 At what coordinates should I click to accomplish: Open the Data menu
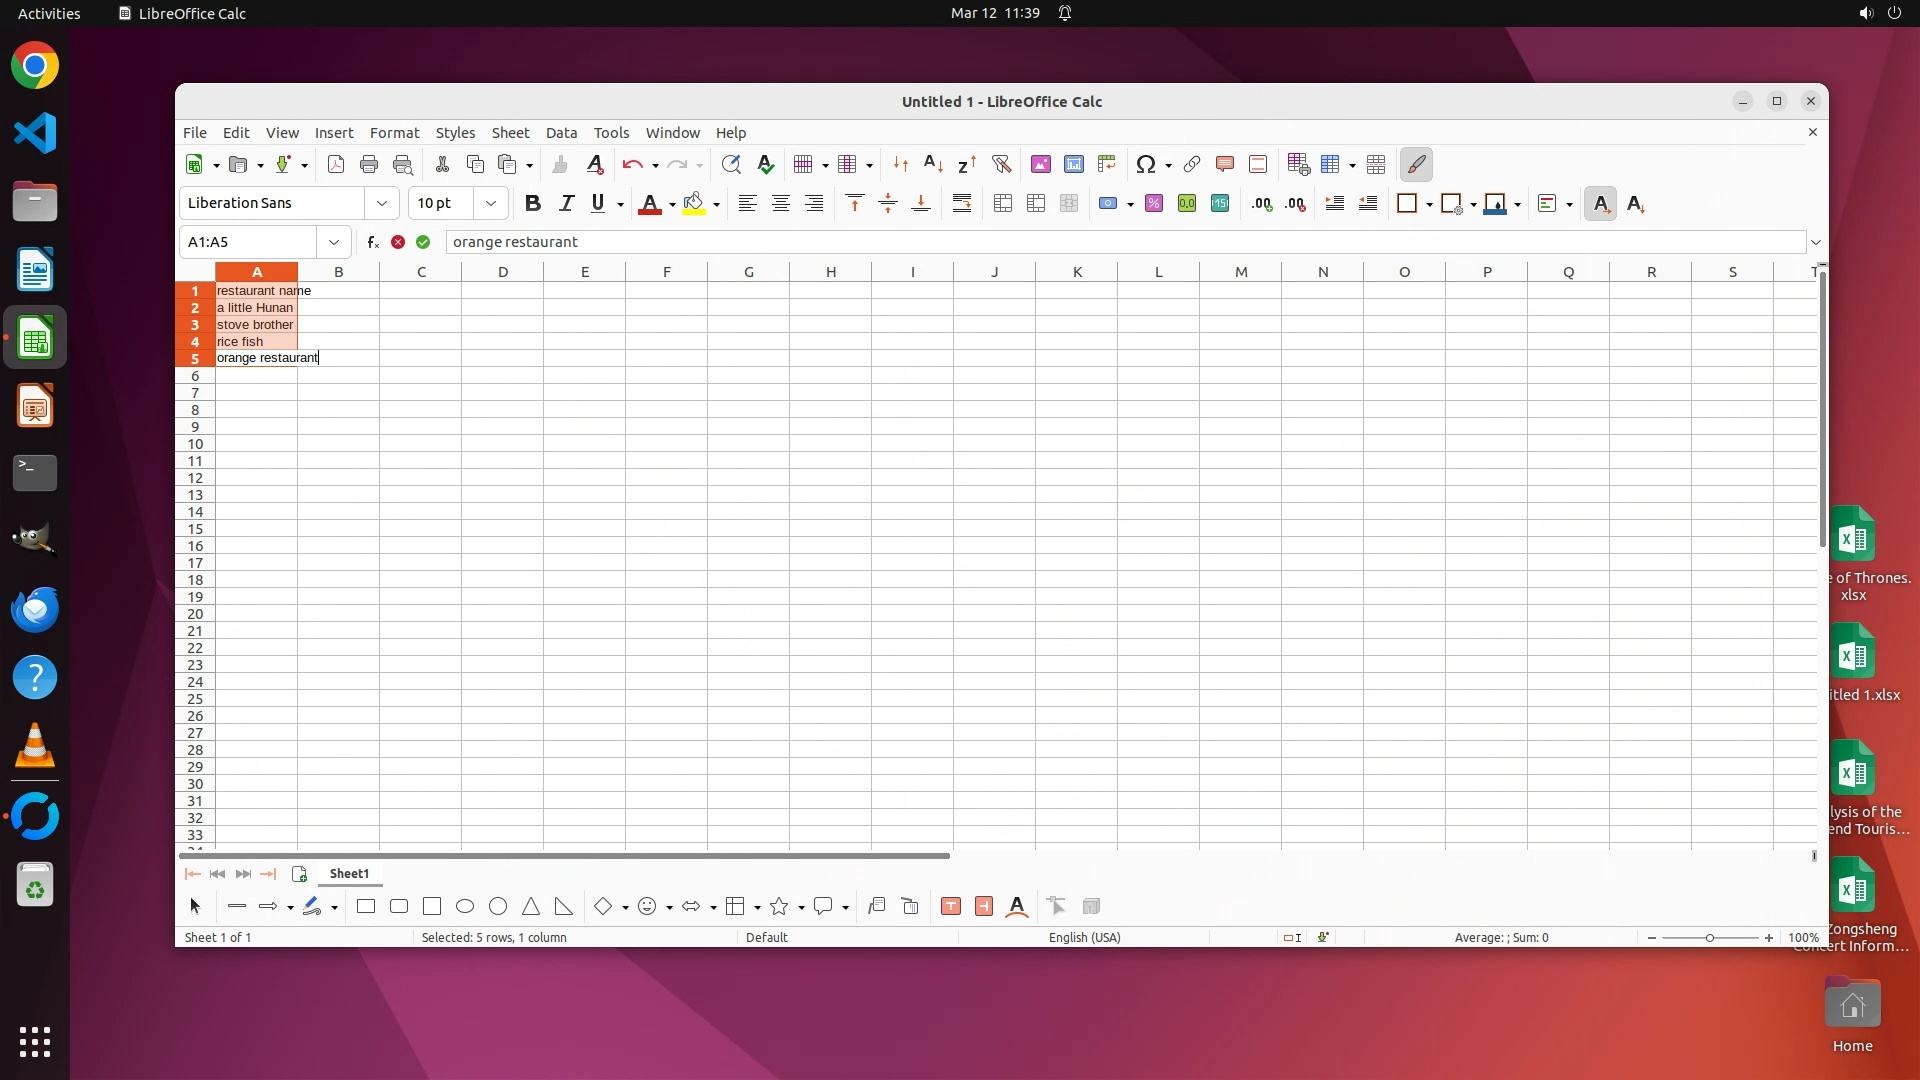pyautogui.click(x=561, y=133)
